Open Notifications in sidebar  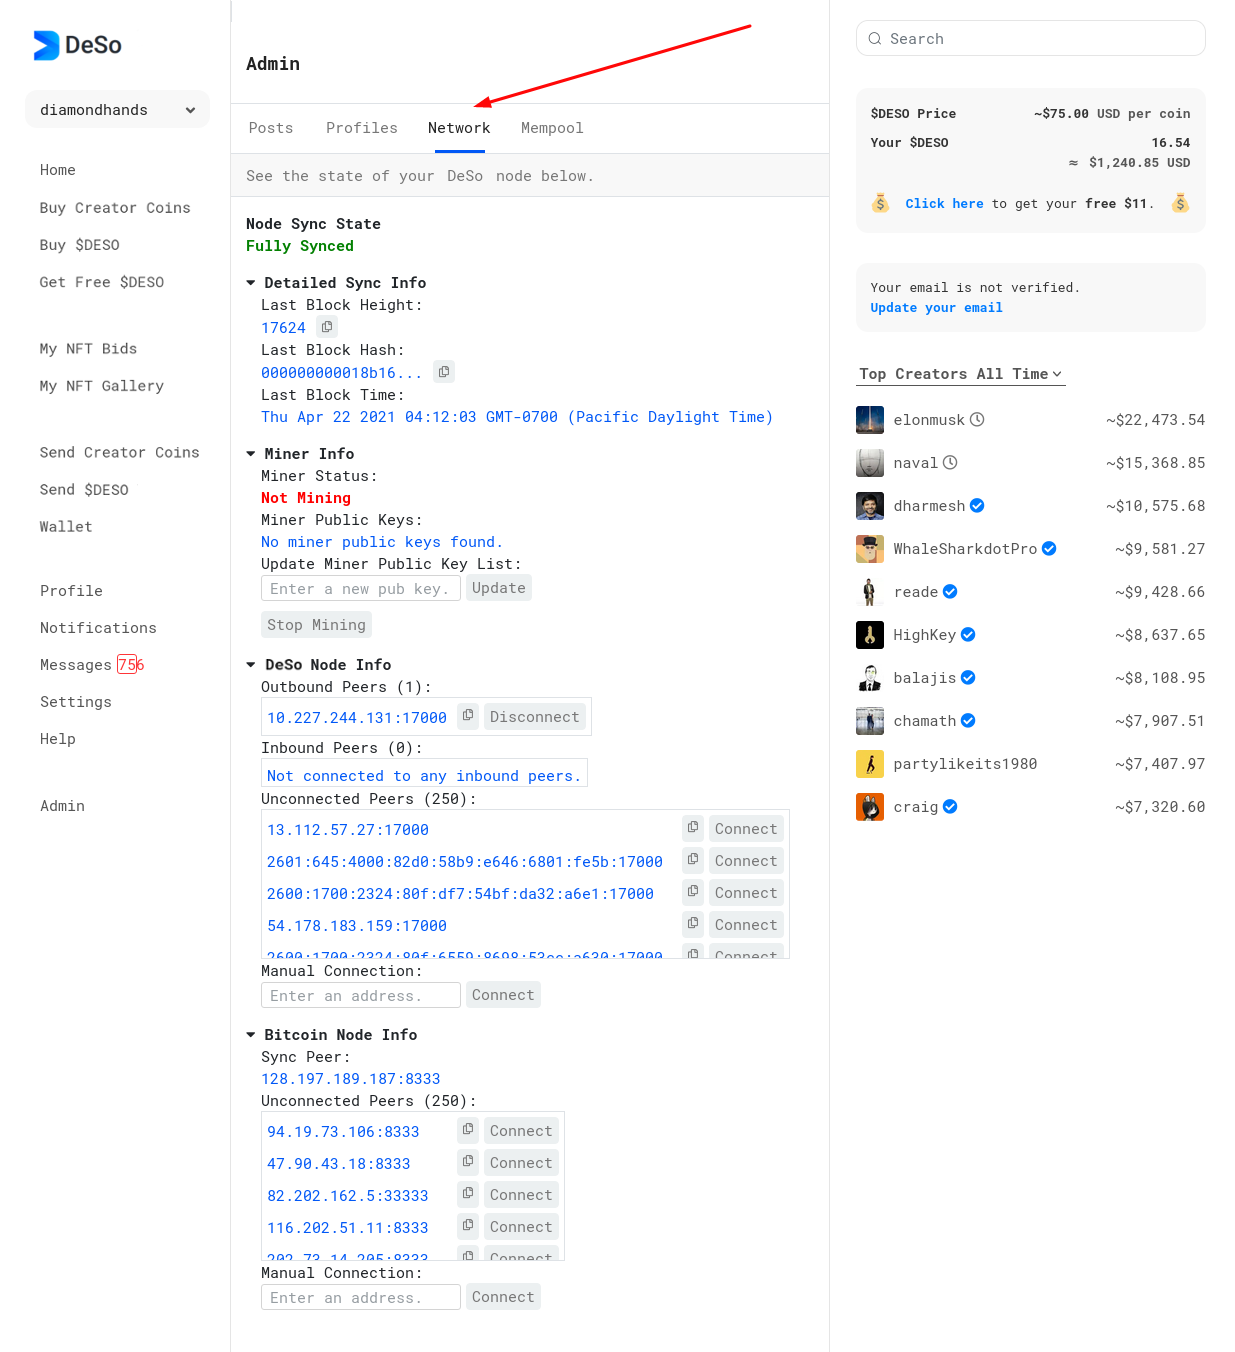click(x=98, y=628)
